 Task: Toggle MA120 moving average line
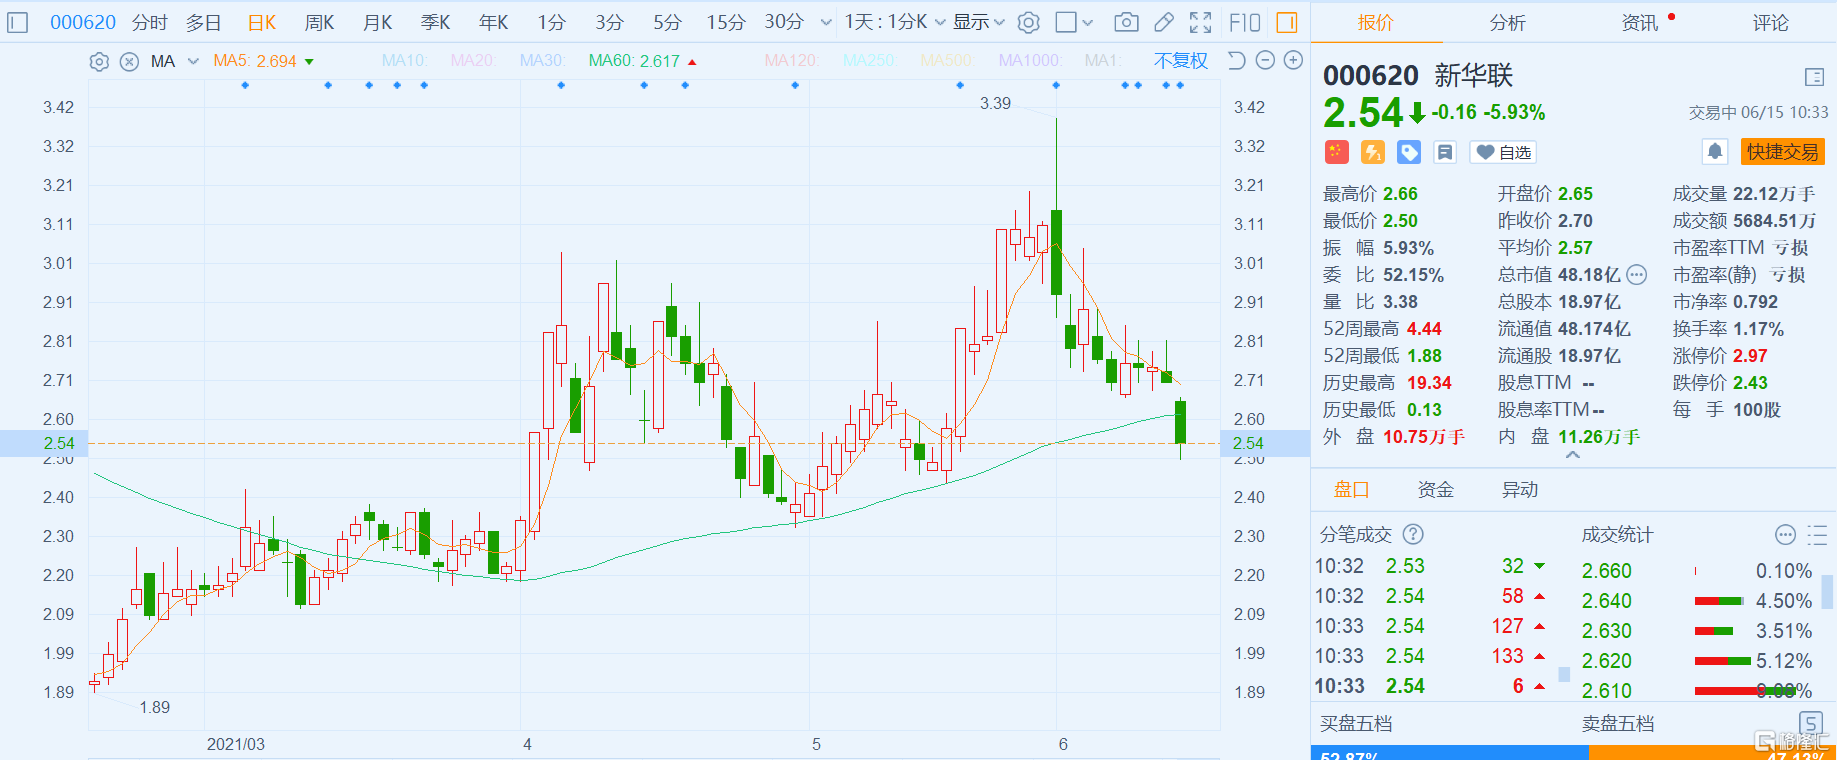point(791,61)
